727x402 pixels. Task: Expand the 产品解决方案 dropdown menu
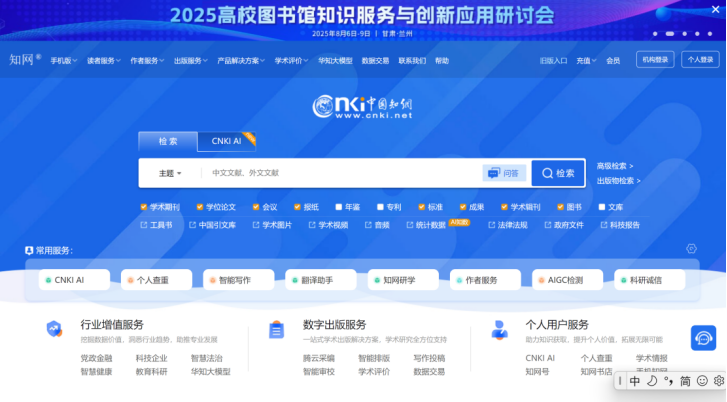241,61
